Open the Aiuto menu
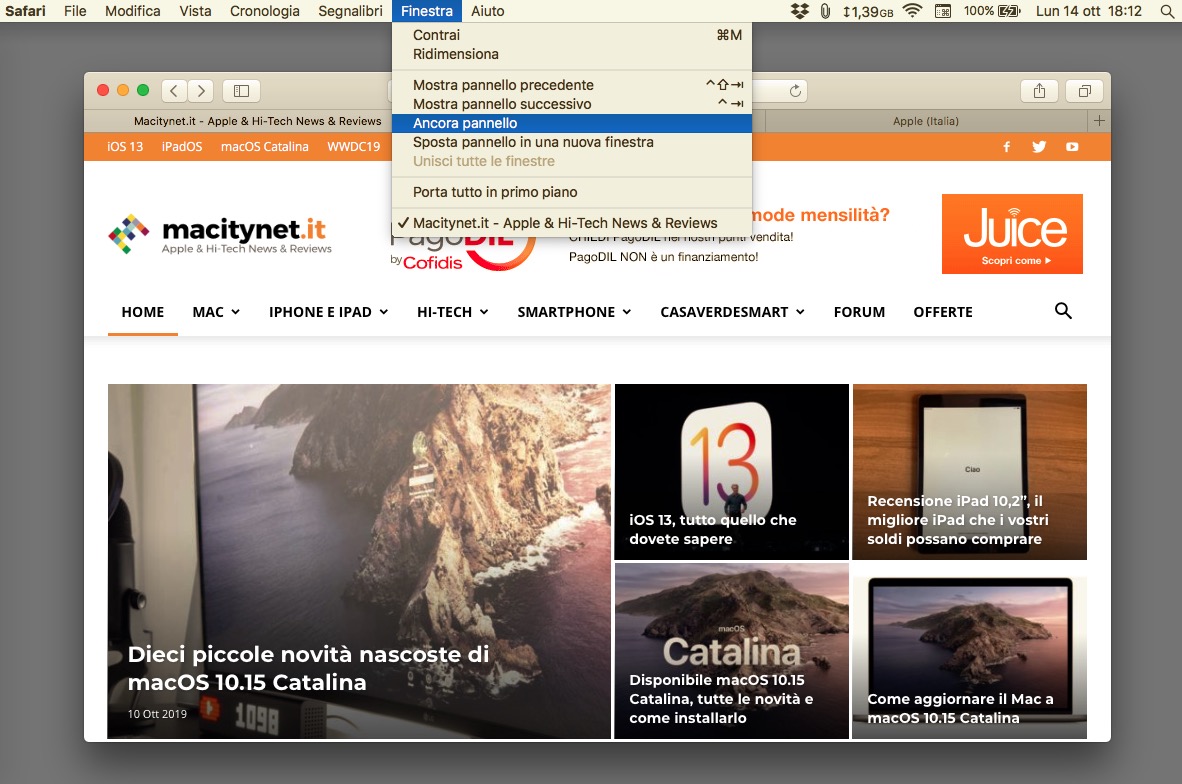Screen dimensions: 1182x784 [x=488, y=11]
